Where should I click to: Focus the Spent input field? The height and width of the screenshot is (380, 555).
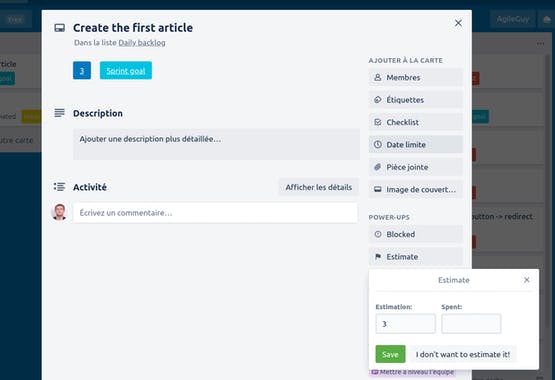point(471,324)
